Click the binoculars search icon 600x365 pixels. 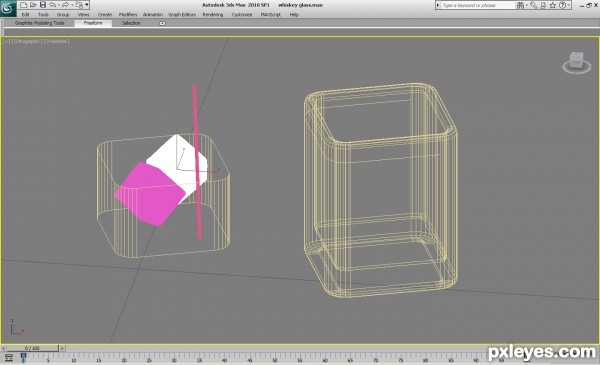520,5
